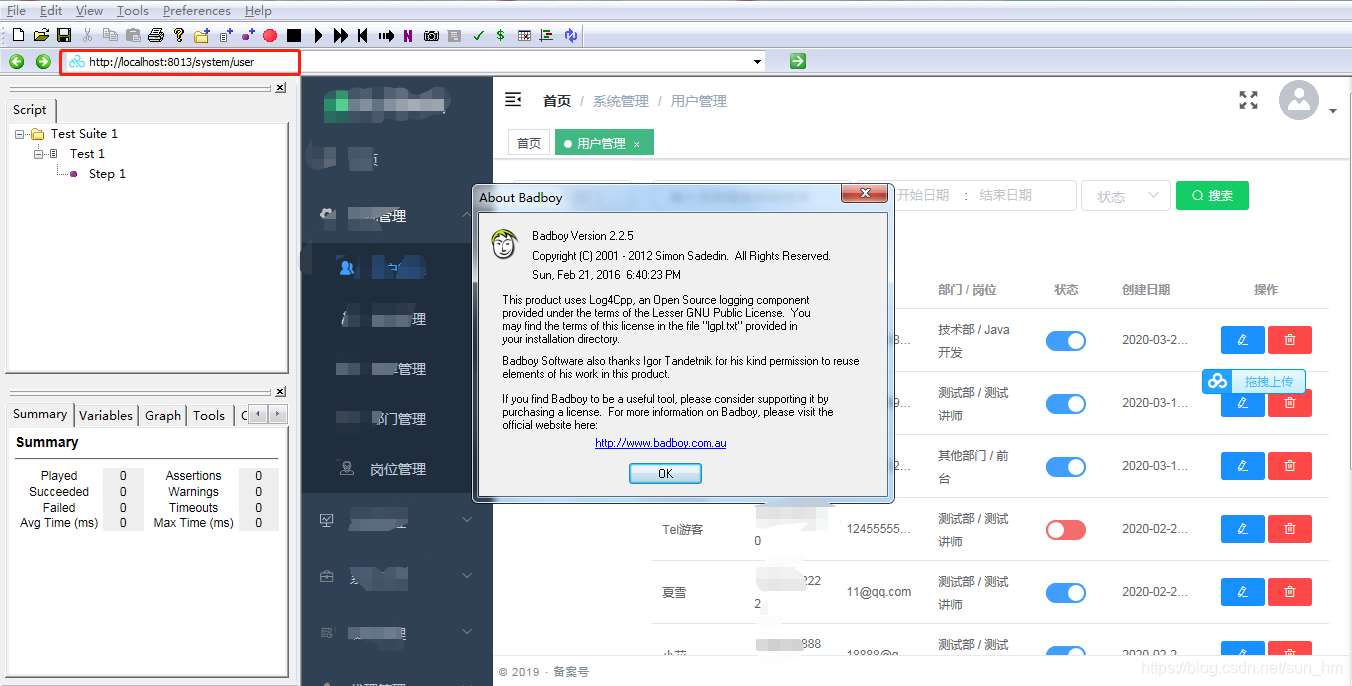Add assertion via green checkmark icon
Image resolution: width=1352 pixels, height=686 pixels.
click(x=478, y=35)
